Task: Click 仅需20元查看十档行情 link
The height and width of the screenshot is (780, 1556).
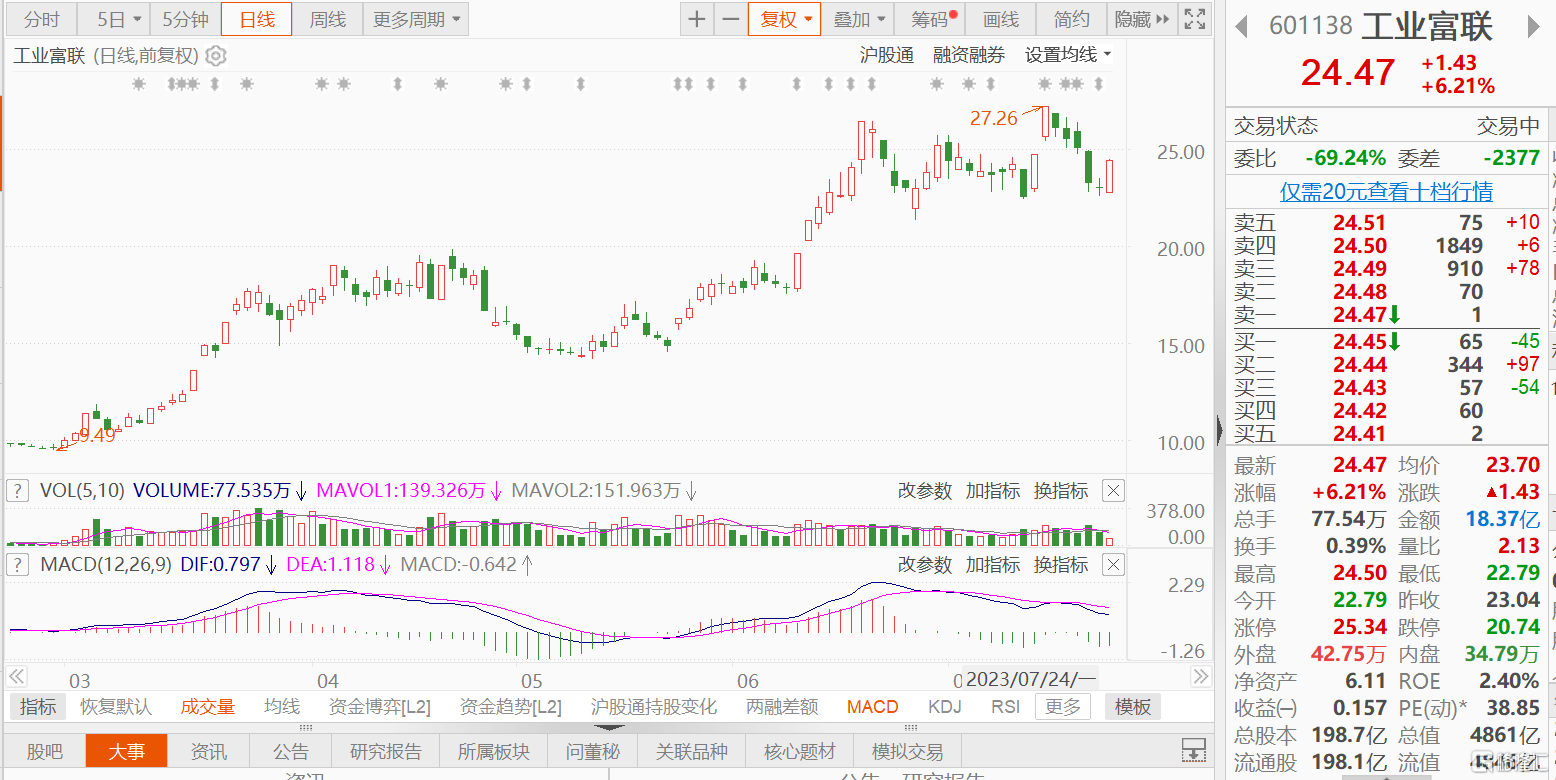Action: point(1386,191)
